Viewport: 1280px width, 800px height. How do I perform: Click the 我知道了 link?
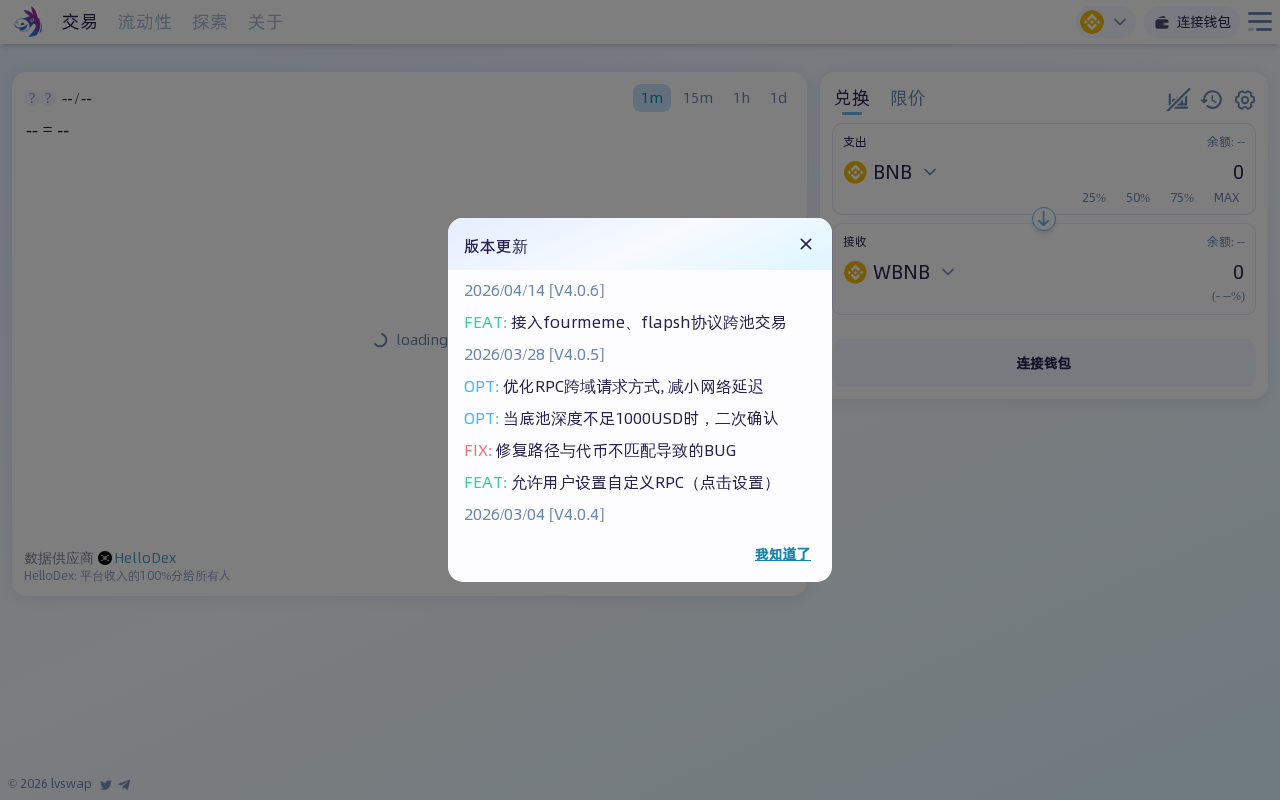[782, 554]
